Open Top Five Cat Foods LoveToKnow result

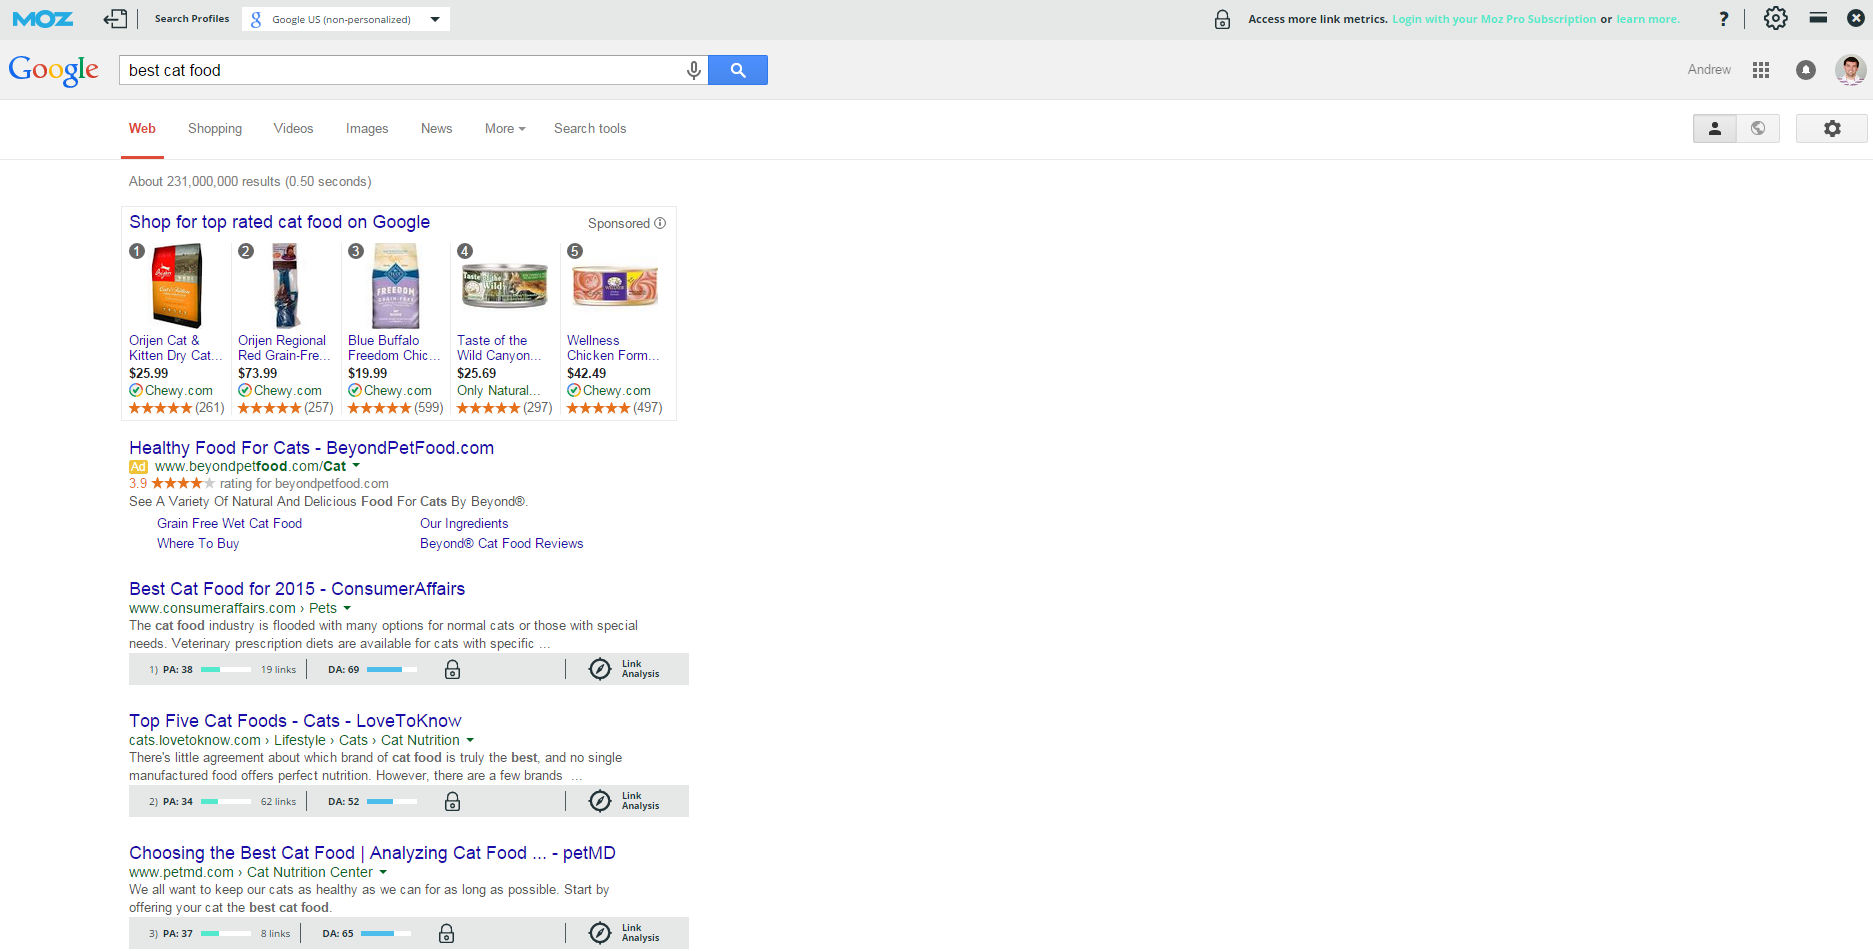pos(295,721)
